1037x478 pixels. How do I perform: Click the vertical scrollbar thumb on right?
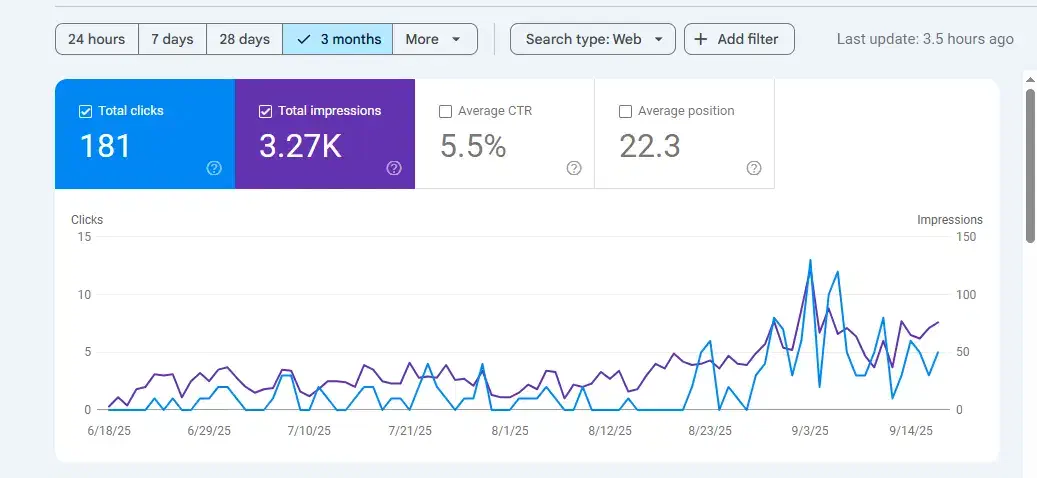pyautogui.click(x=1030, y=165)
